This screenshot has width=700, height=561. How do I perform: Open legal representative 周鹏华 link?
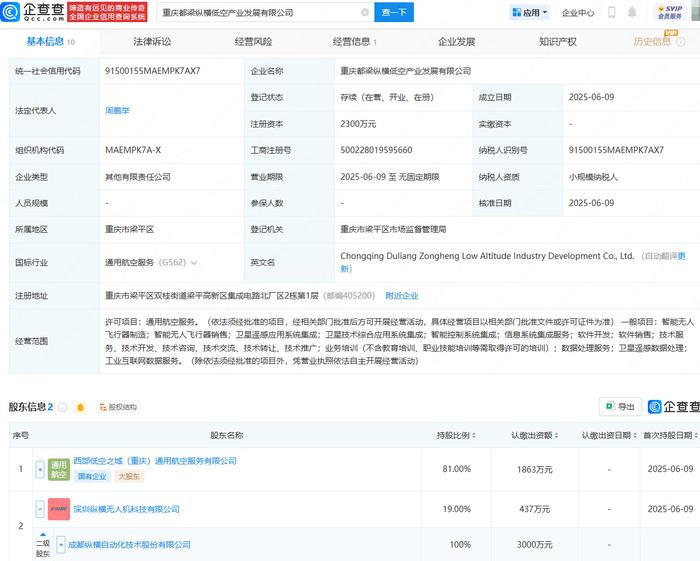(117, 110)
